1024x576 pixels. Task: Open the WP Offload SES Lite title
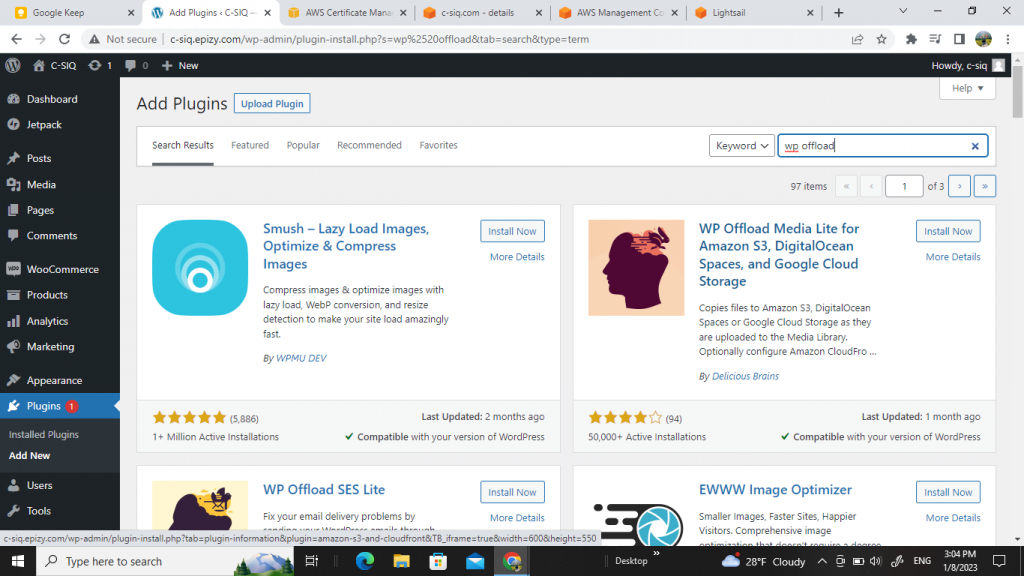click(x=324, y=490)
